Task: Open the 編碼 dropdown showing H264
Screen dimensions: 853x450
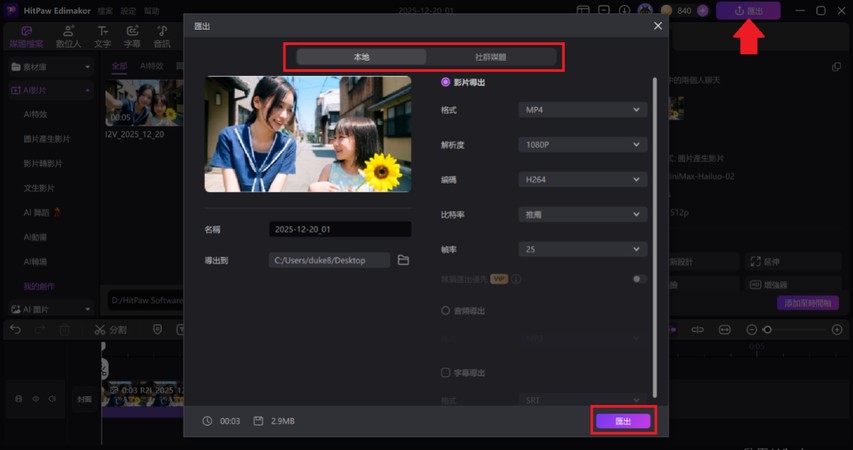Action: coord(583,180)
